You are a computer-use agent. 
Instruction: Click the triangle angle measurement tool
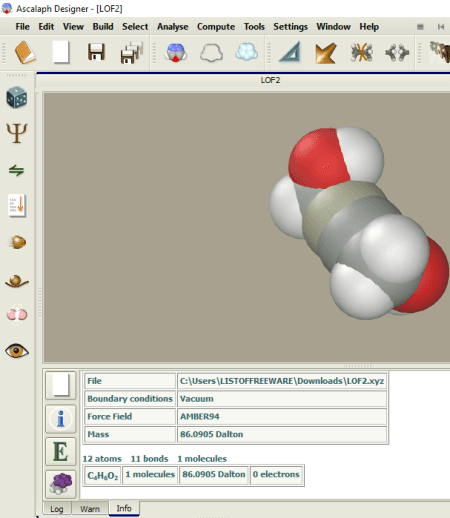tap(290, 52)
